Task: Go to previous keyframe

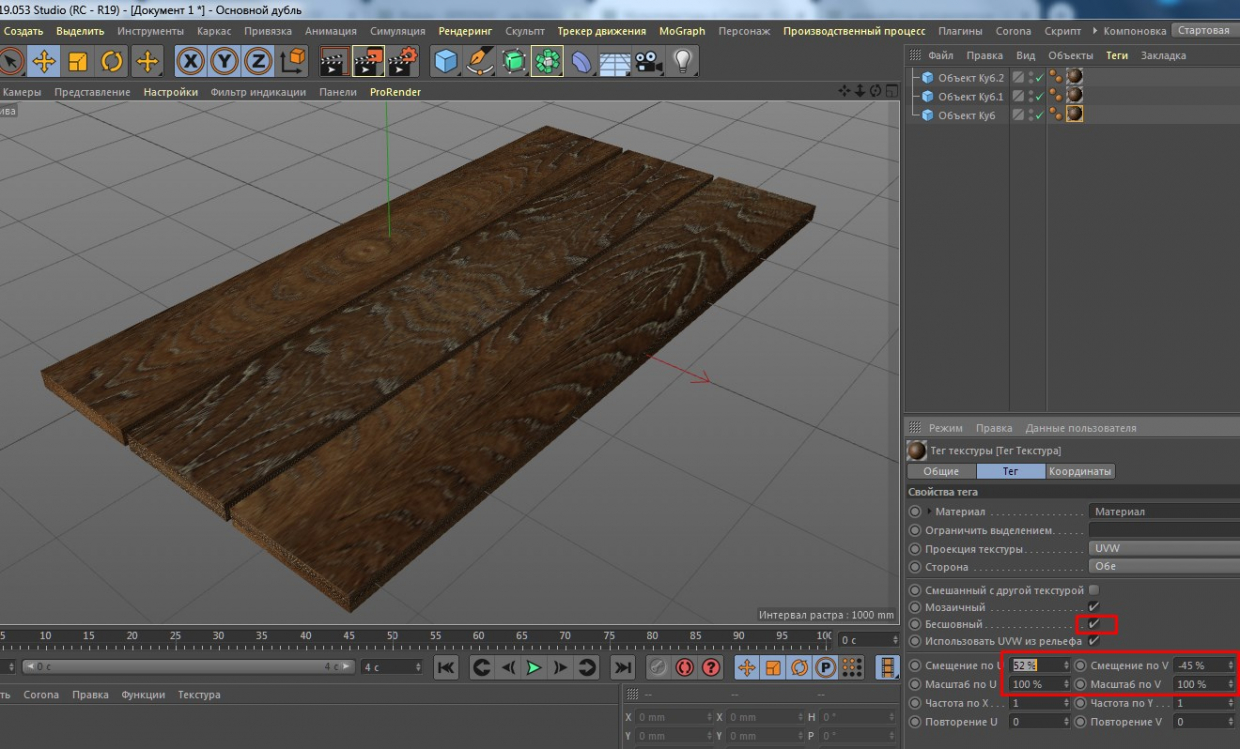Action: click(x=481, y=667)
